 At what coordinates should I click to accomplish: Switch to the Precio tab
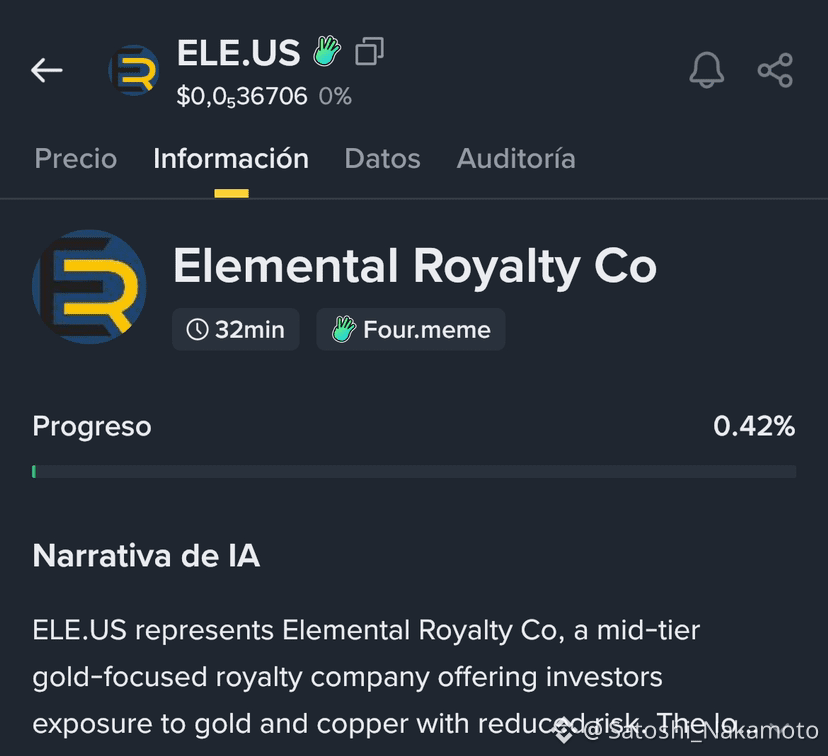[x=76, y=158]
